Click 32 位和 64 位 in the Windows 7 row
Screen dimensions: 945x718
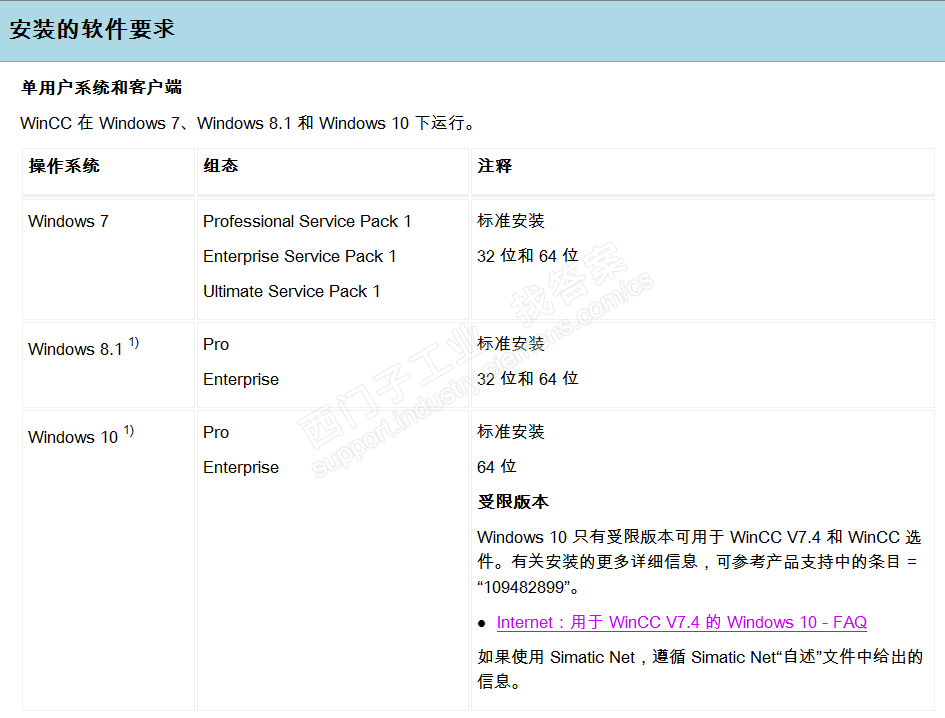[528, 256]
